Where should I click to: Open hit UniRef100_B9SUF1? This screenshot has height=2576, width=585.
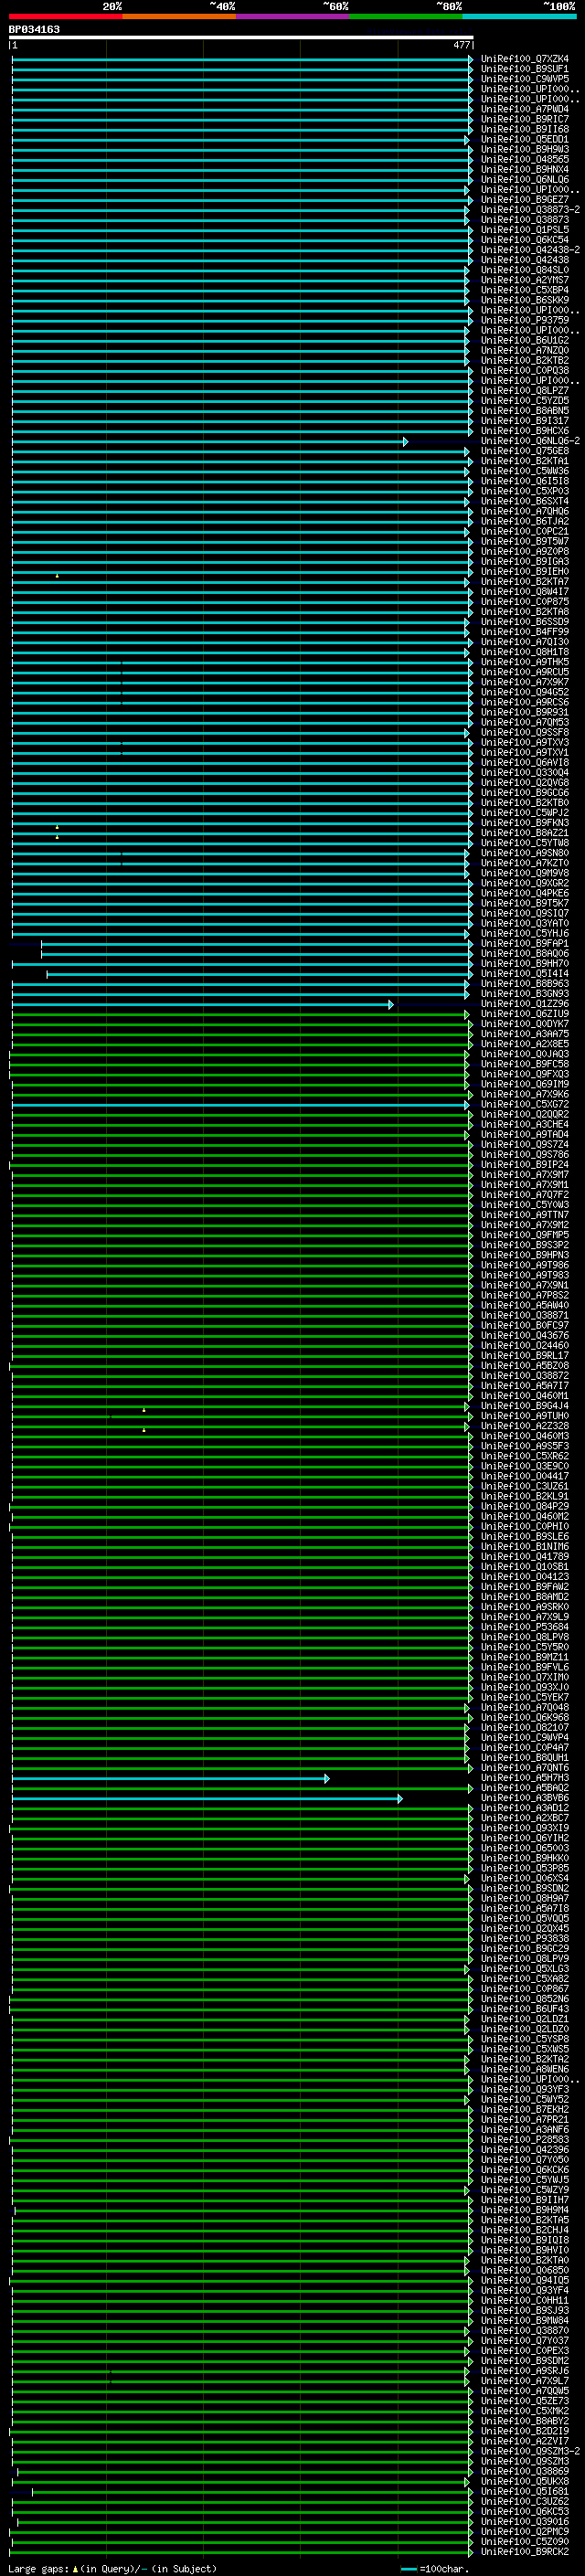(x=525, y=69)
